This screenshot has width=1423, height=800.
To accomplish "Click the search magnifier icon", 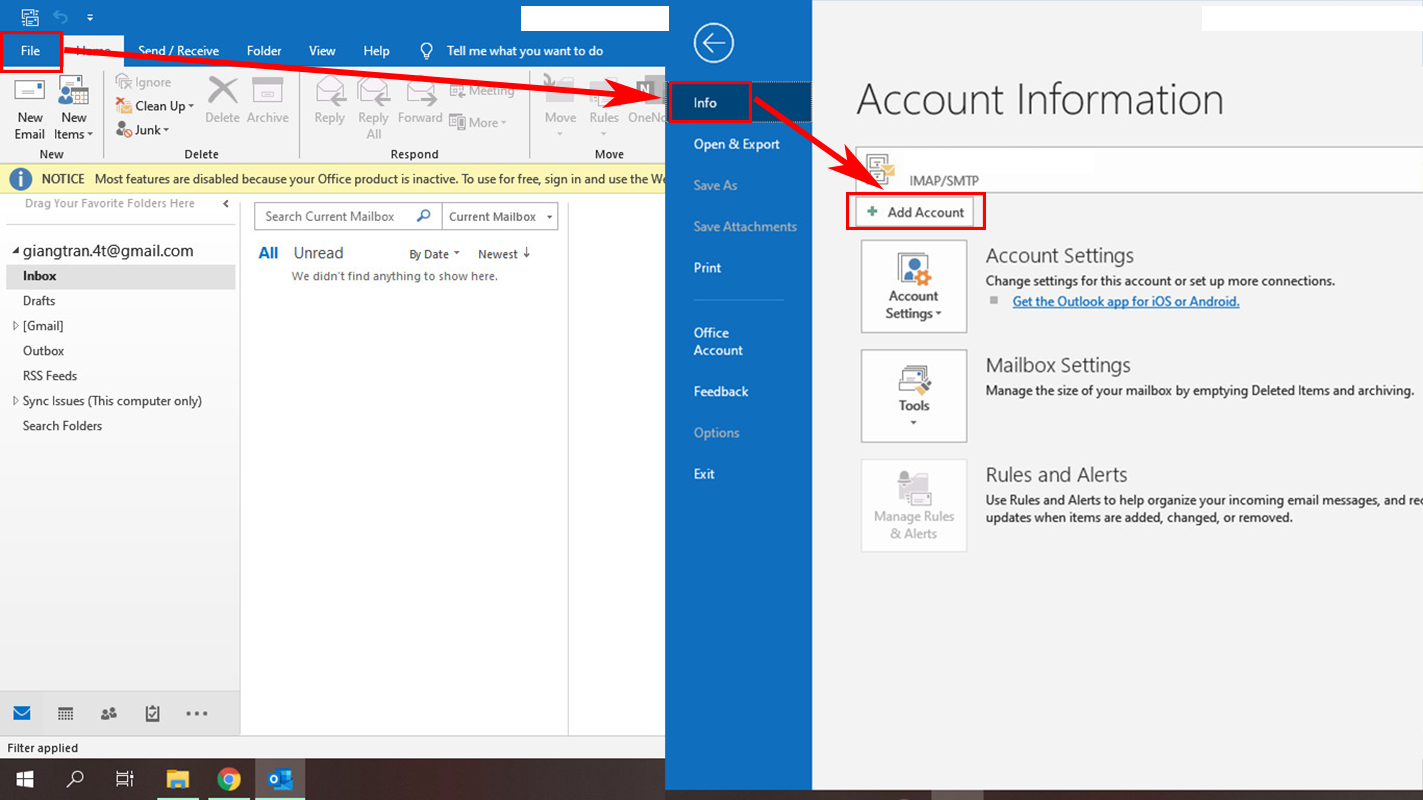I will tap(424, 216).
